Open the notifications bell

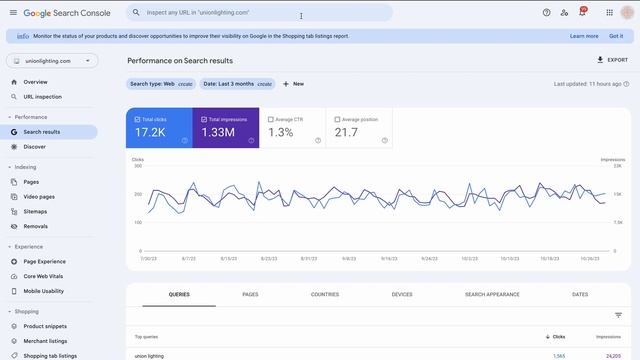(x=582, y=12)
